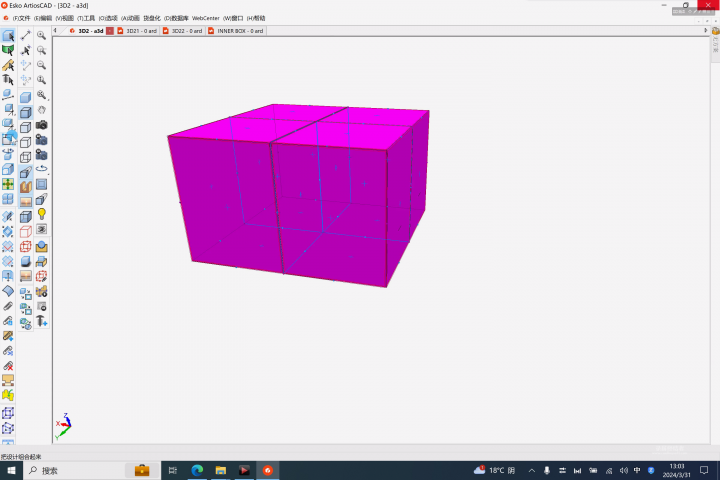This screenshot has height=480, width=720.
Task: Expand the 帮助 (Help) menu
Action: (x=258, y=18)
